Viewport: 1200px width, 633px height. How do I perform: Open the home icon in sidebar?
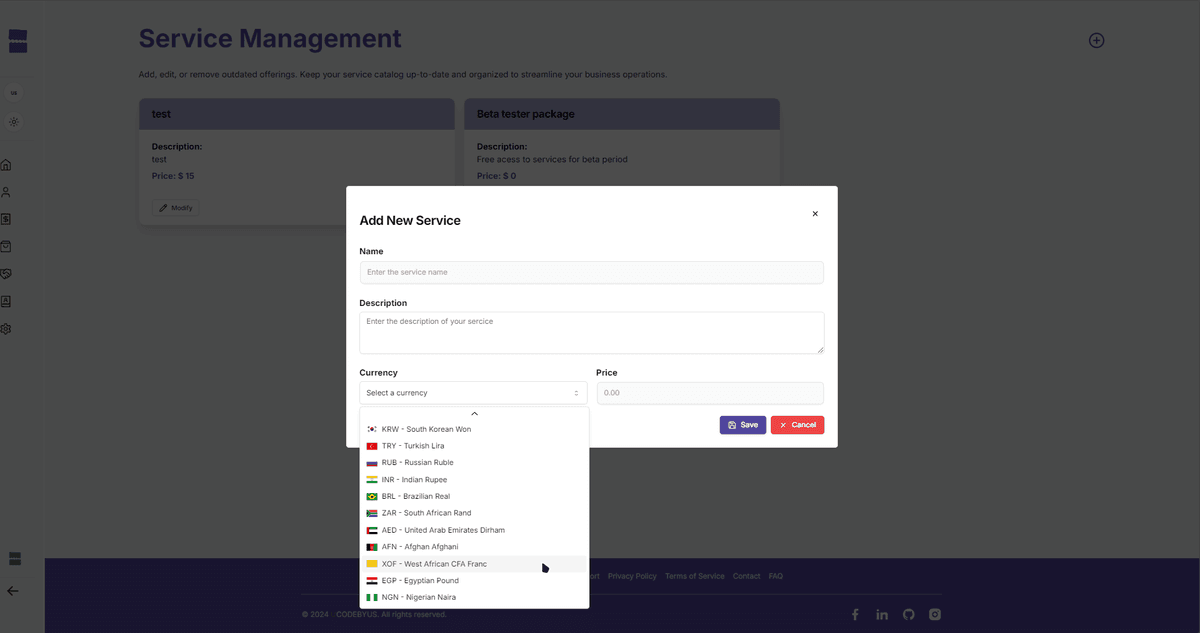click(6, 165)
